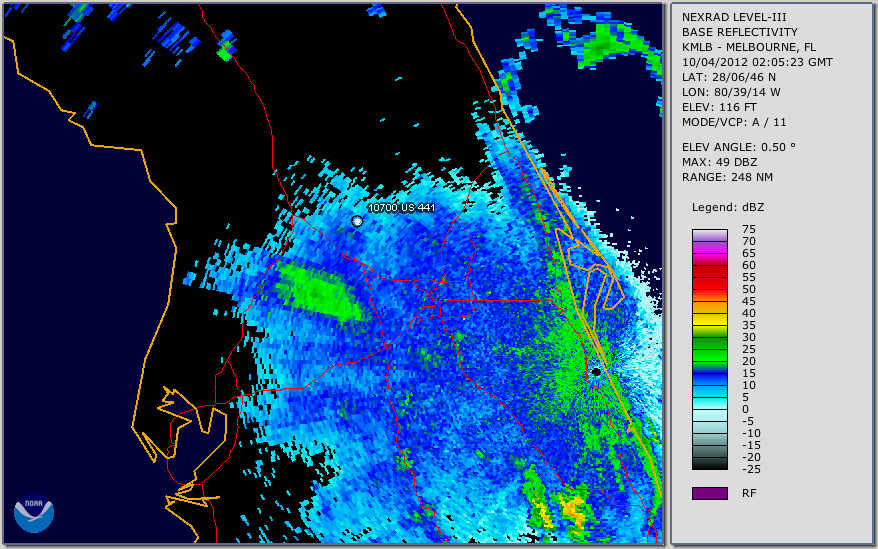Click the dBZ color scale bar
Viewport: 878px width, 549px height.
point(709,349)
